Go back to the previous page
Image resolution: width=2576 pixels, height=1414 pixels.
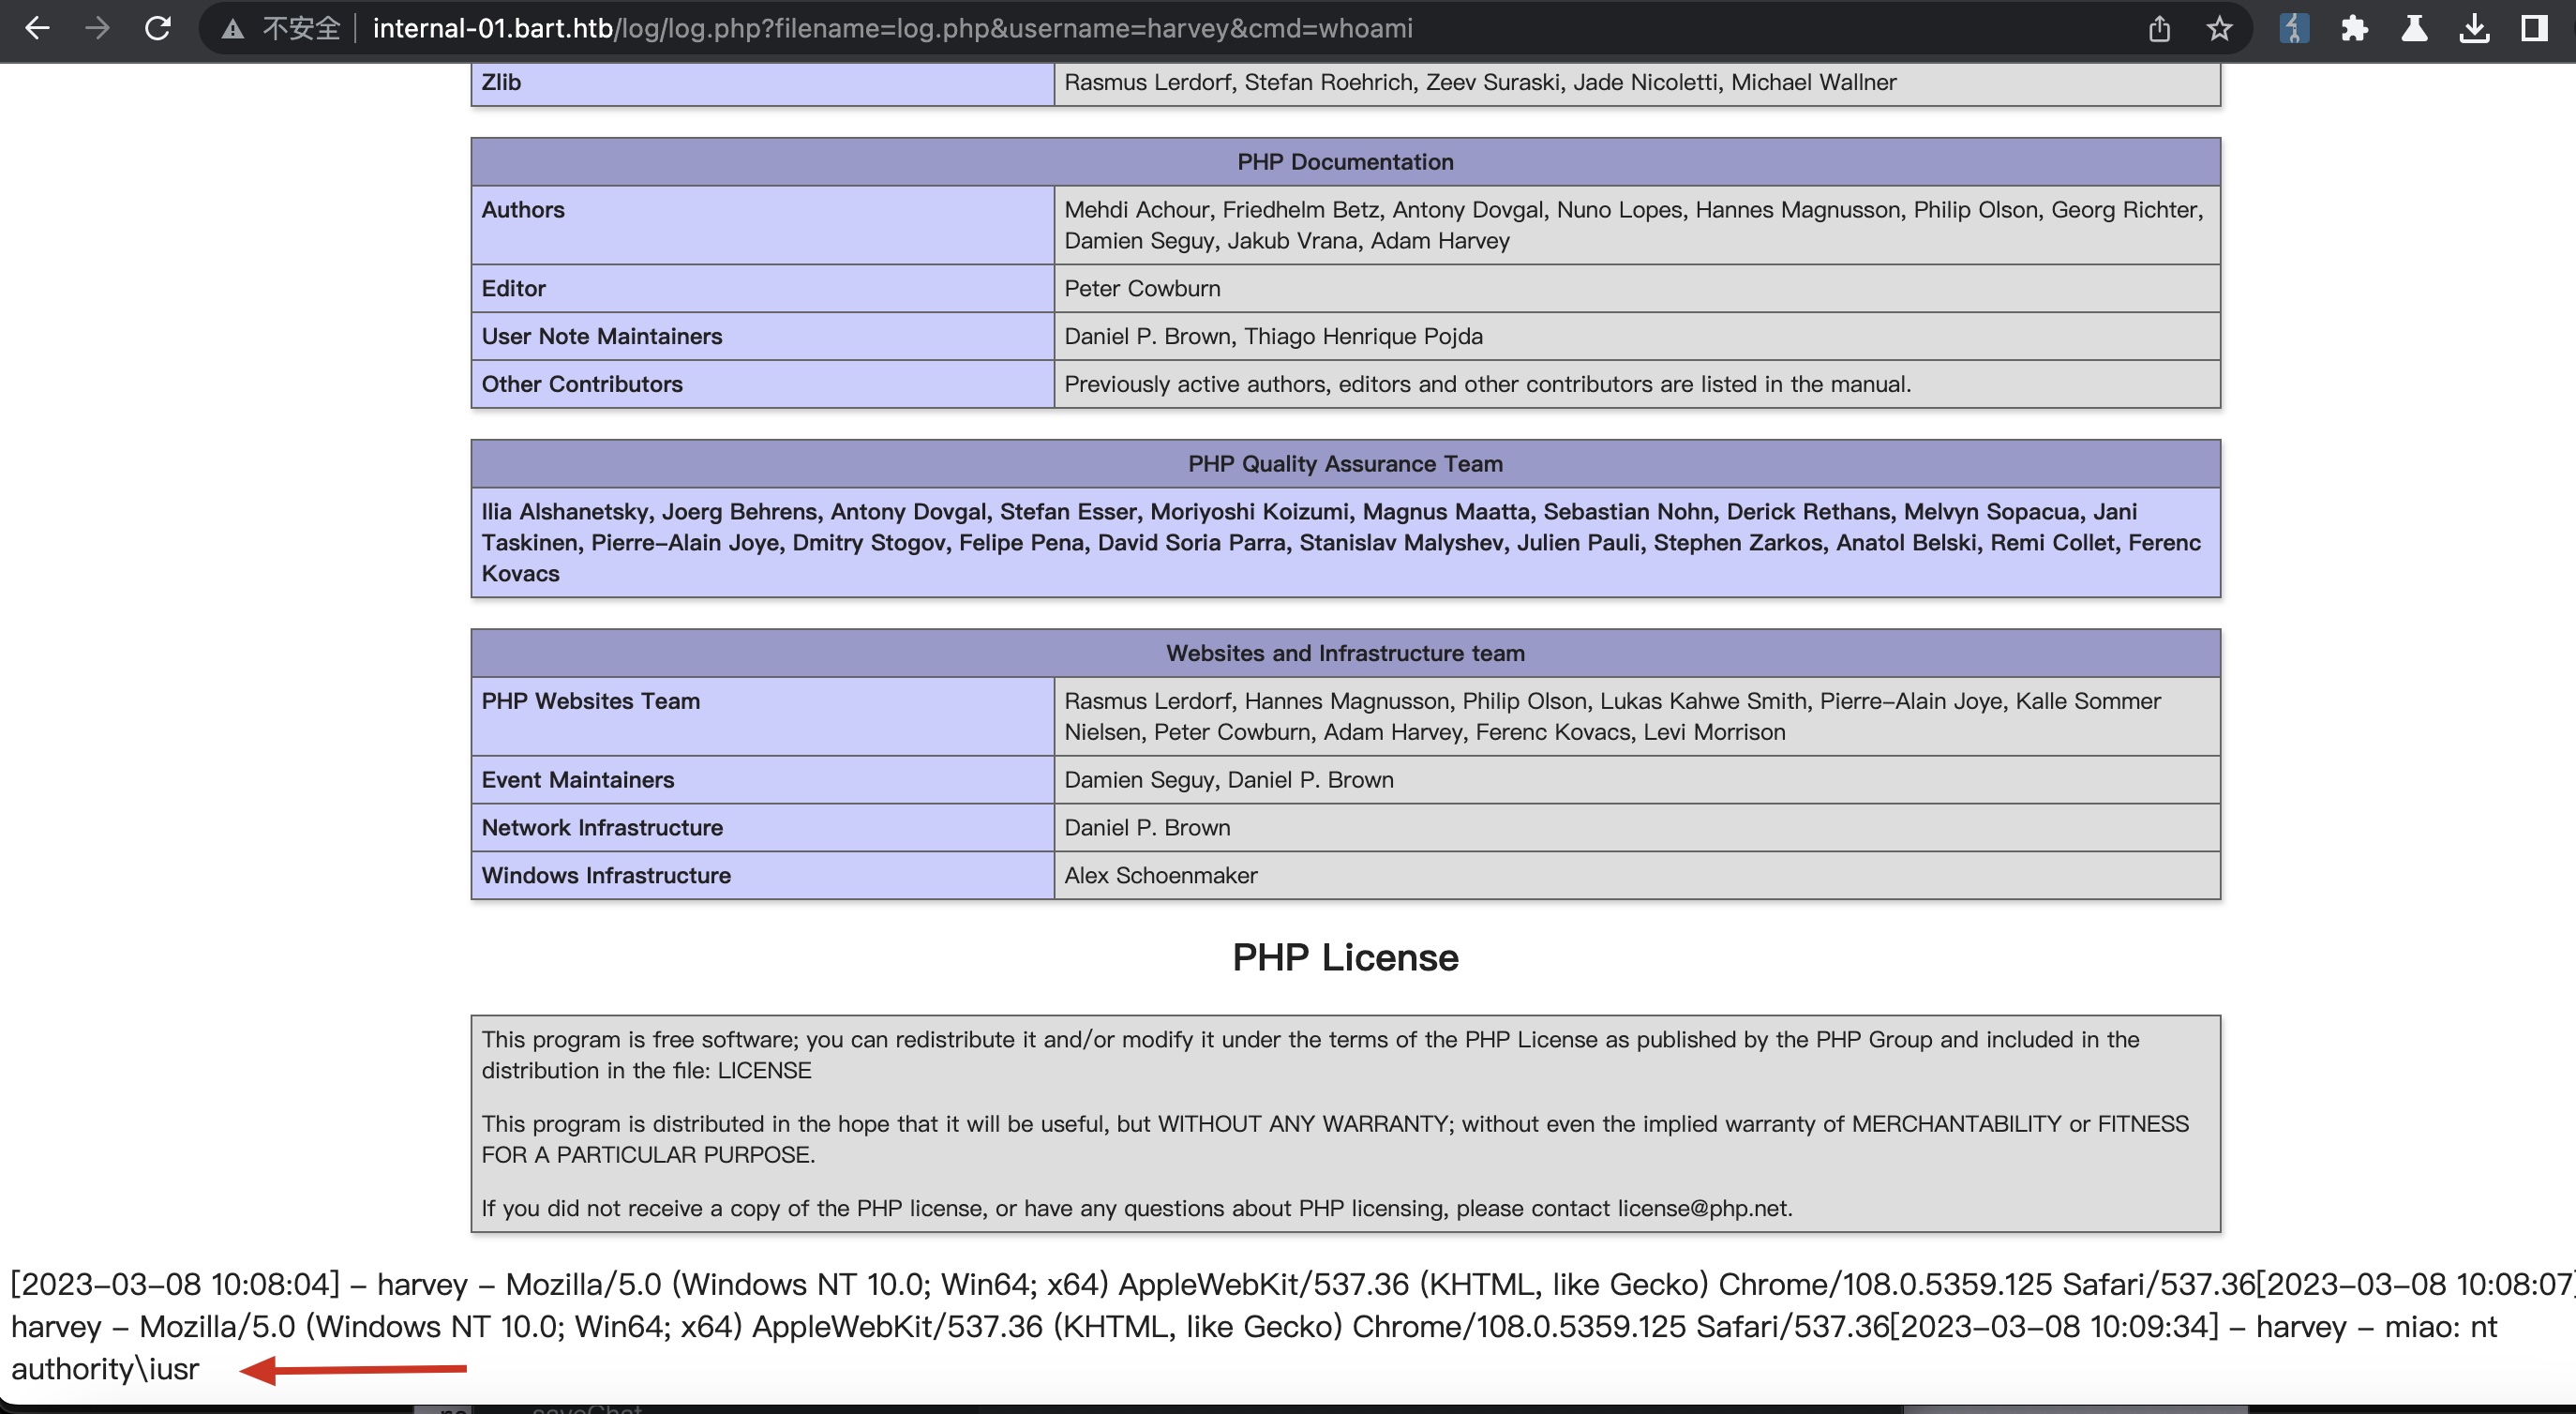[37, 28]
